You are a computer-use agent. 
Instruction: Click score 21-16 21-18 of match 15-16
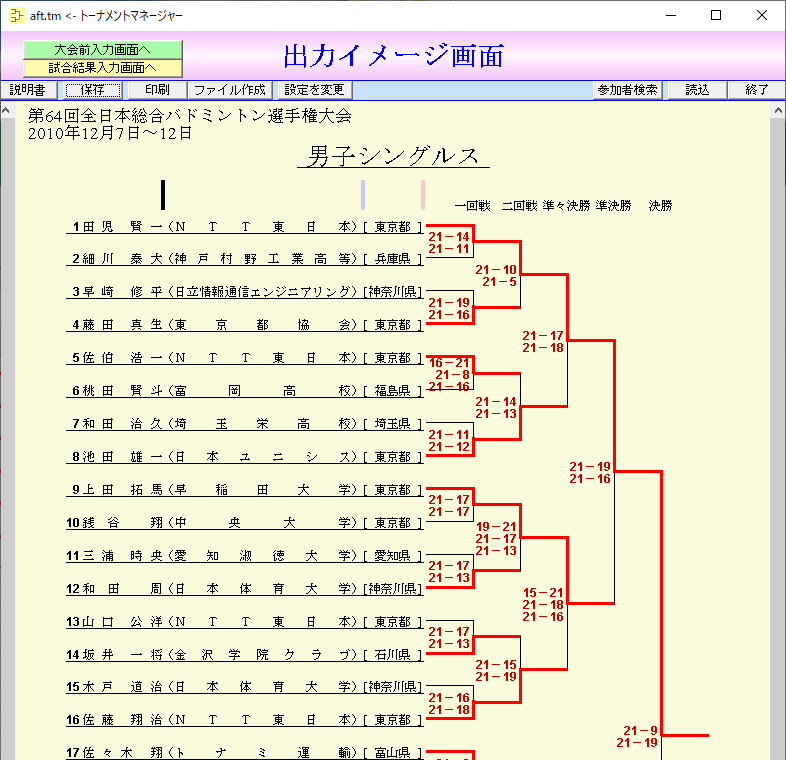[x=449, y=704]
